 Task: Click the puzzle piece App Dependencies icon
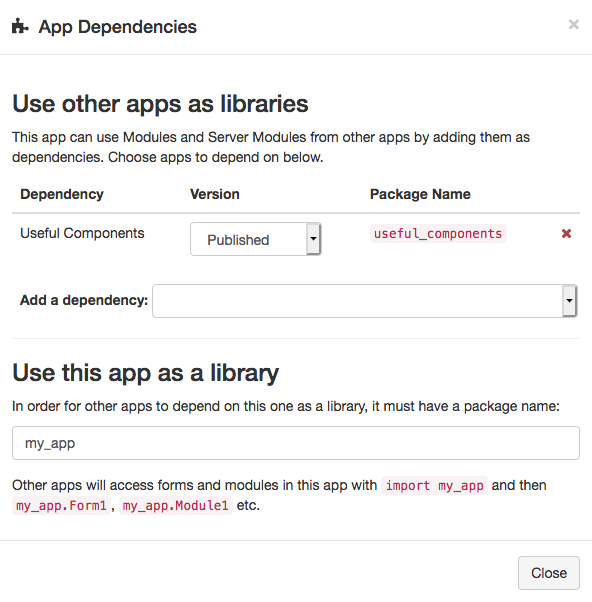pos(20,26)
